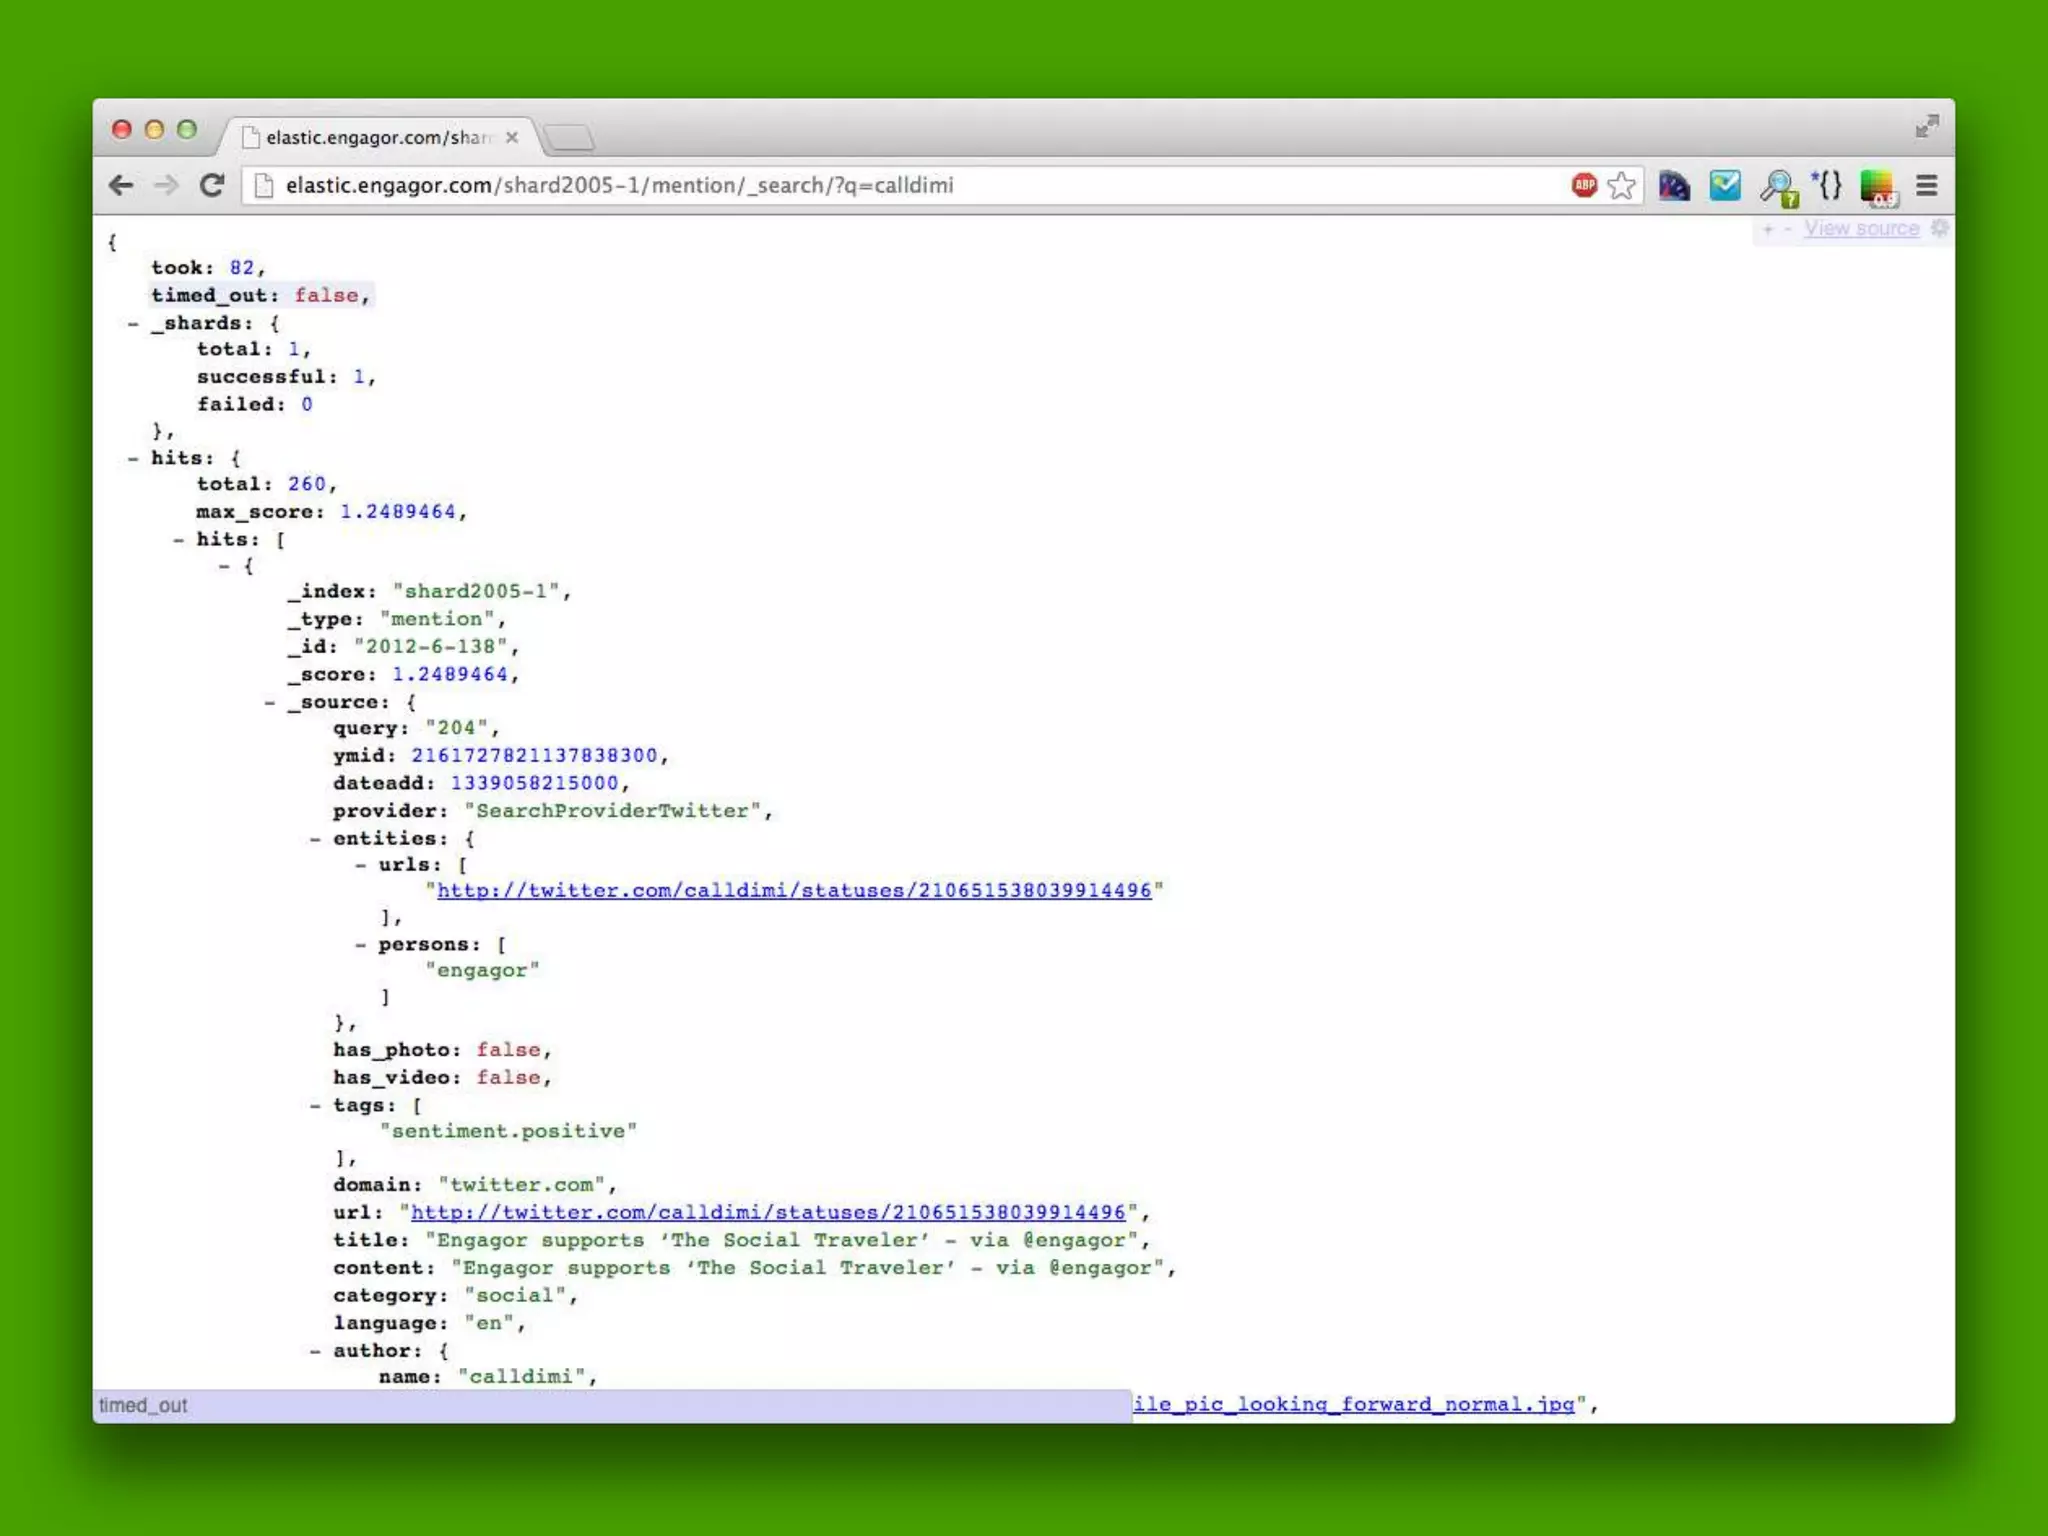The image size is (2048, 1536).
Task: Collapse the _shards object
Action: tap(133, 323)
